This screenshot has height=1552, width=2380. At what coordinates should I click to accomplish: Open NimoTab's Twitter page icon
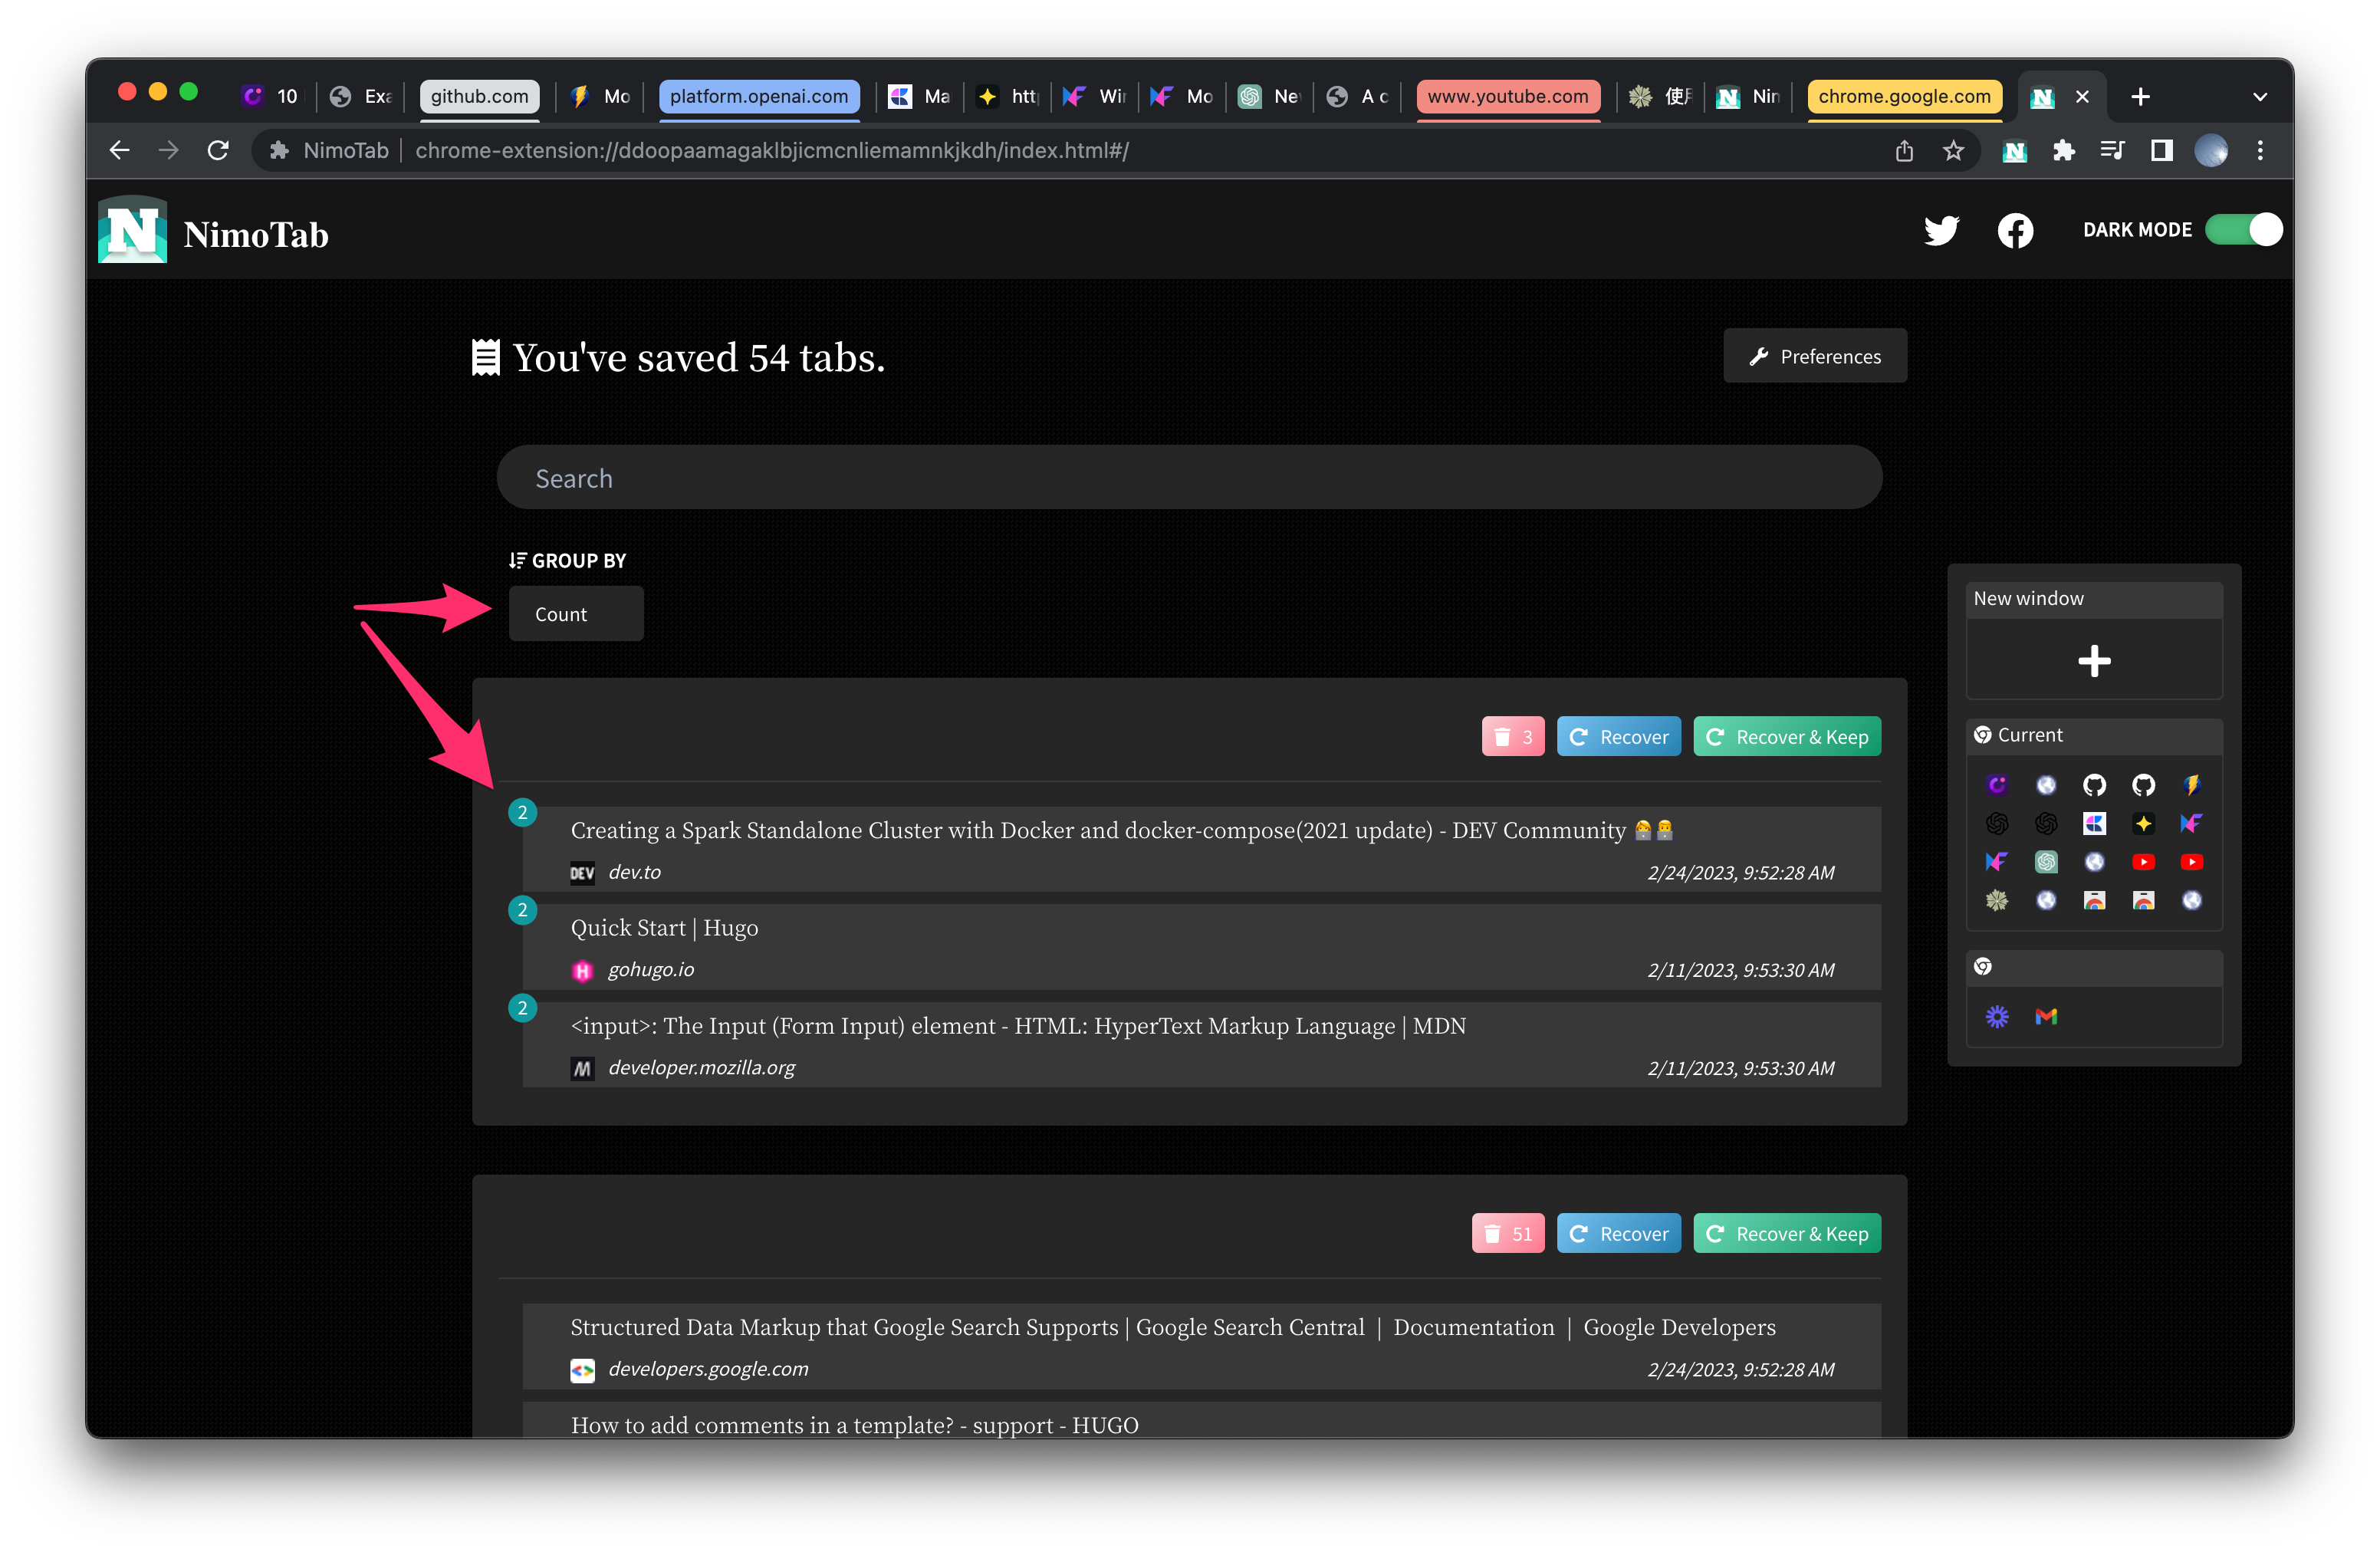(1941, 231)
